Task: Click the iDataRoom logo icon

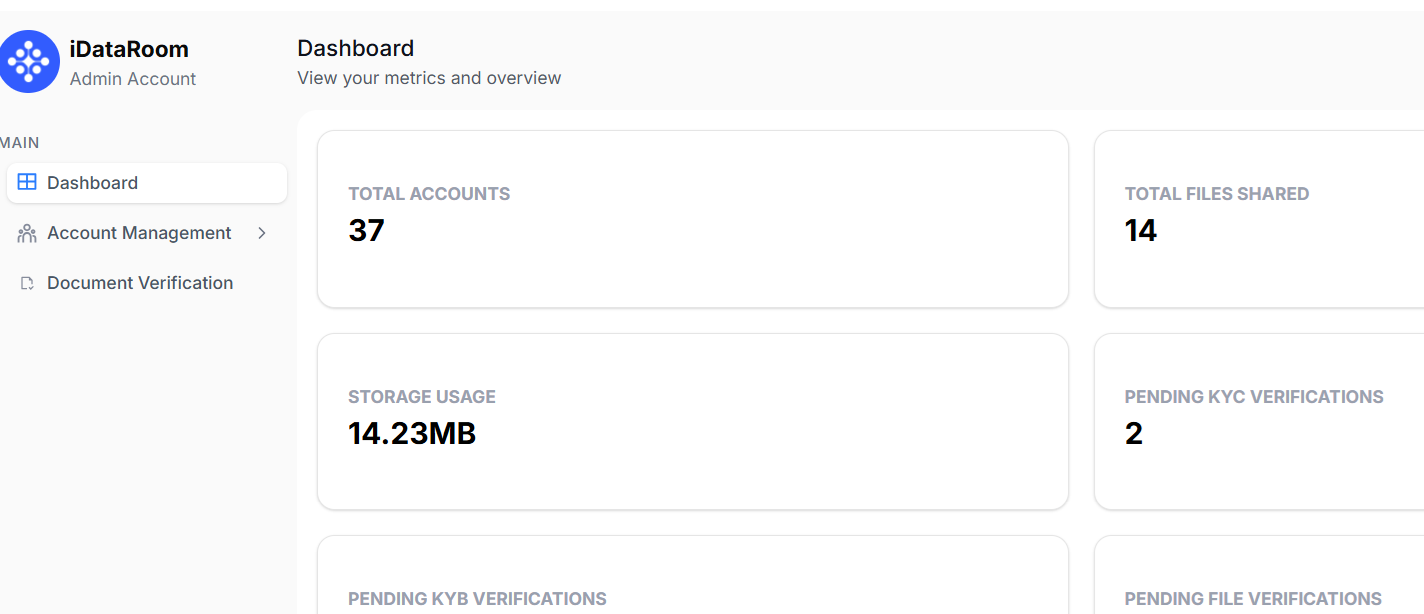Action: 29,62
